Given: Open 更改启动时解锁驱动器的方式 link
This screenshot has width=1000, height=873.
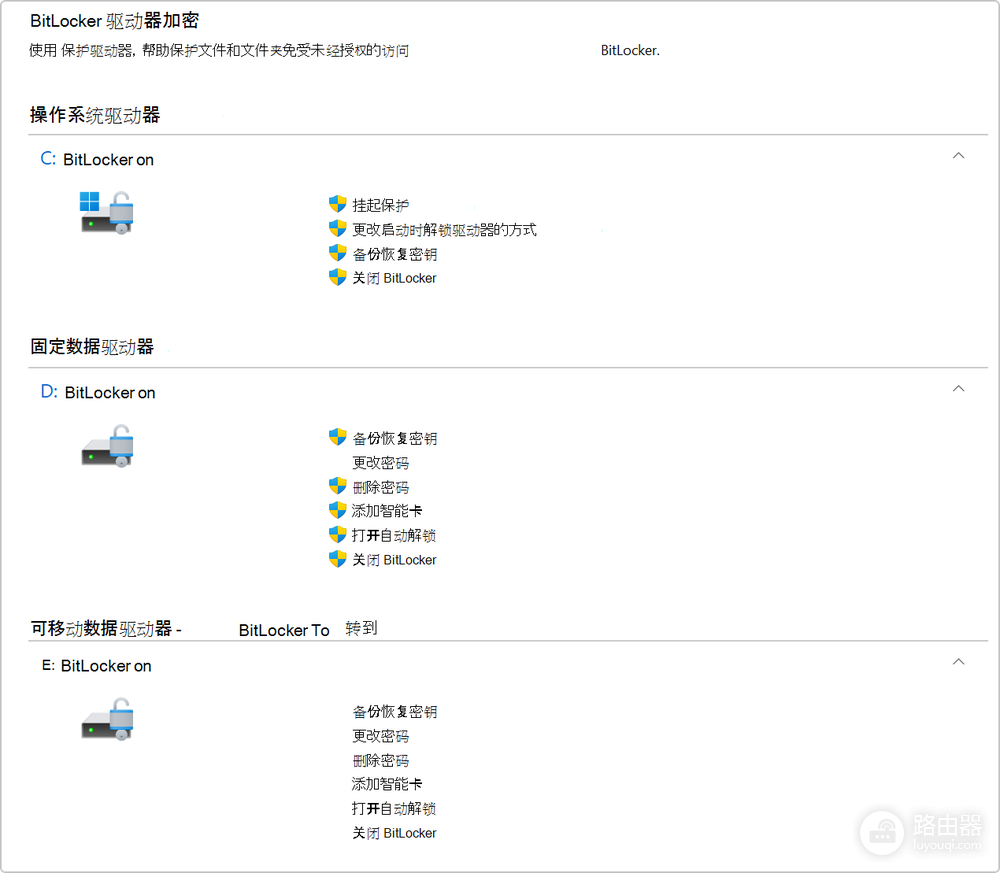Looking at the screenshot, I should pos(445,230).
